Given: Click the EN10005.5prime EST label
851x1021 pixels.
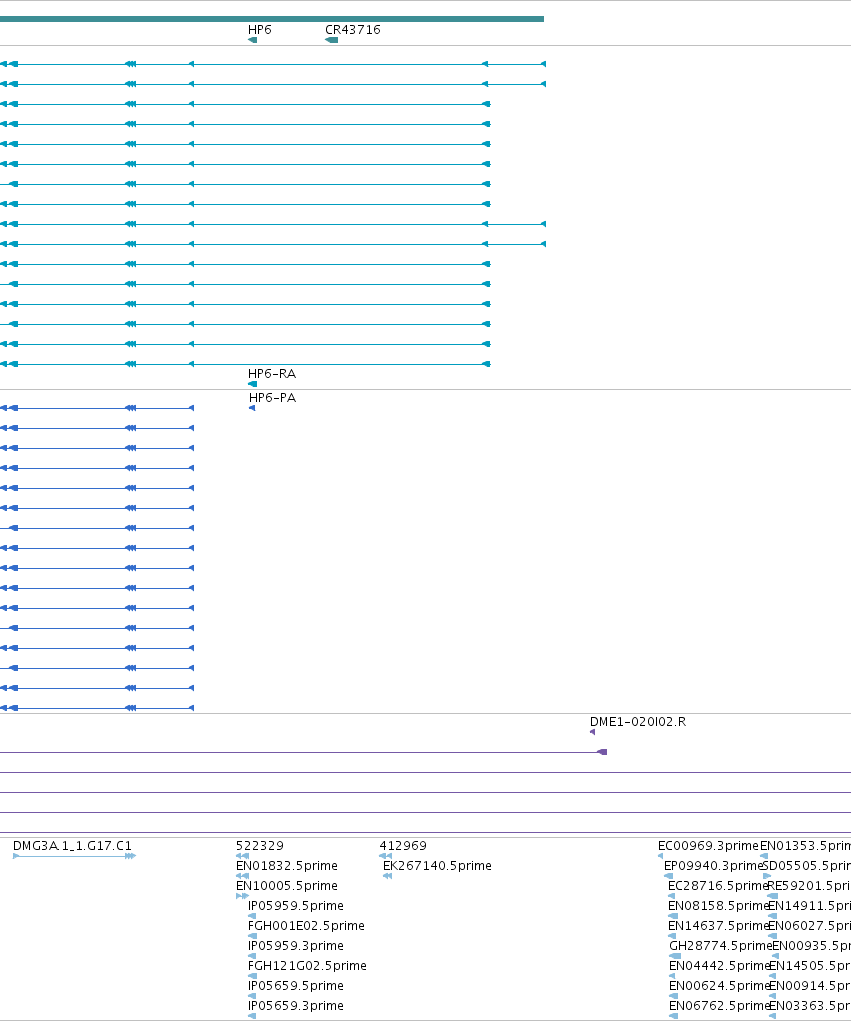Looking at the screenshot, I should pos(286,886).
